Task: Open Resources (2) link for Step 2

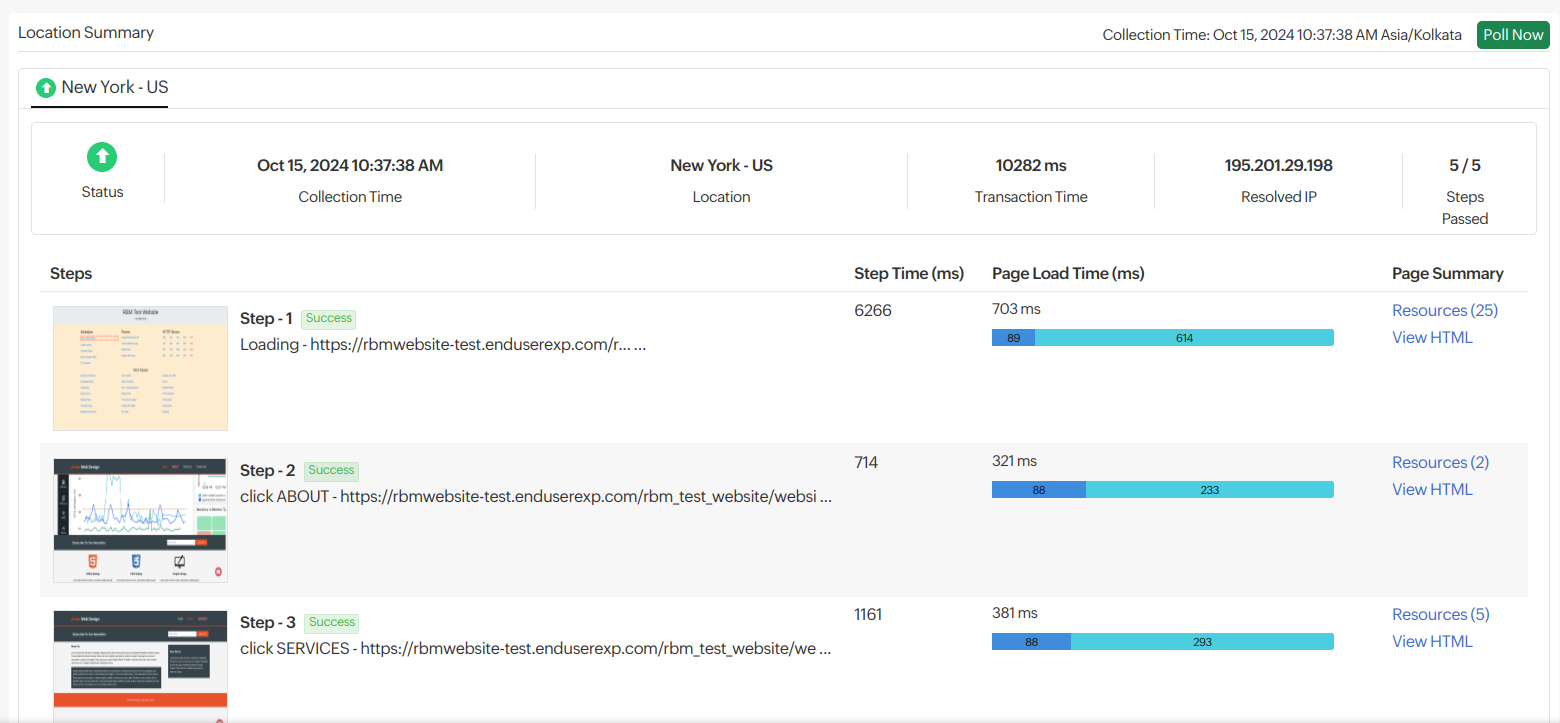Action: pos(1440,462)
